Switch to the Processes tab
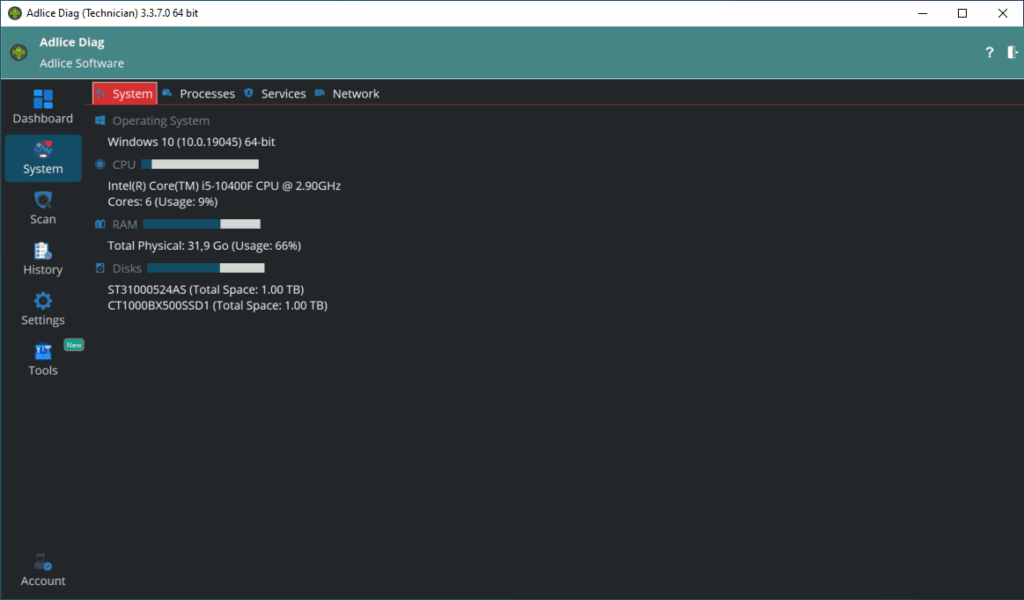This screenshot has width=1024, height=600. click(x=206, y=94)
